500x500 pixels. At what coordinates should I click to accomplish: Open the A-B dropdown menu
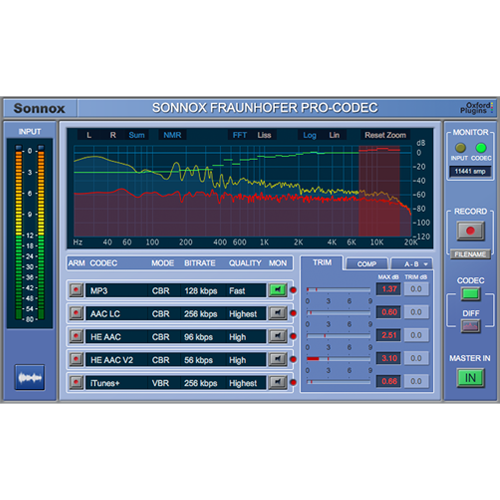point(412,264)
